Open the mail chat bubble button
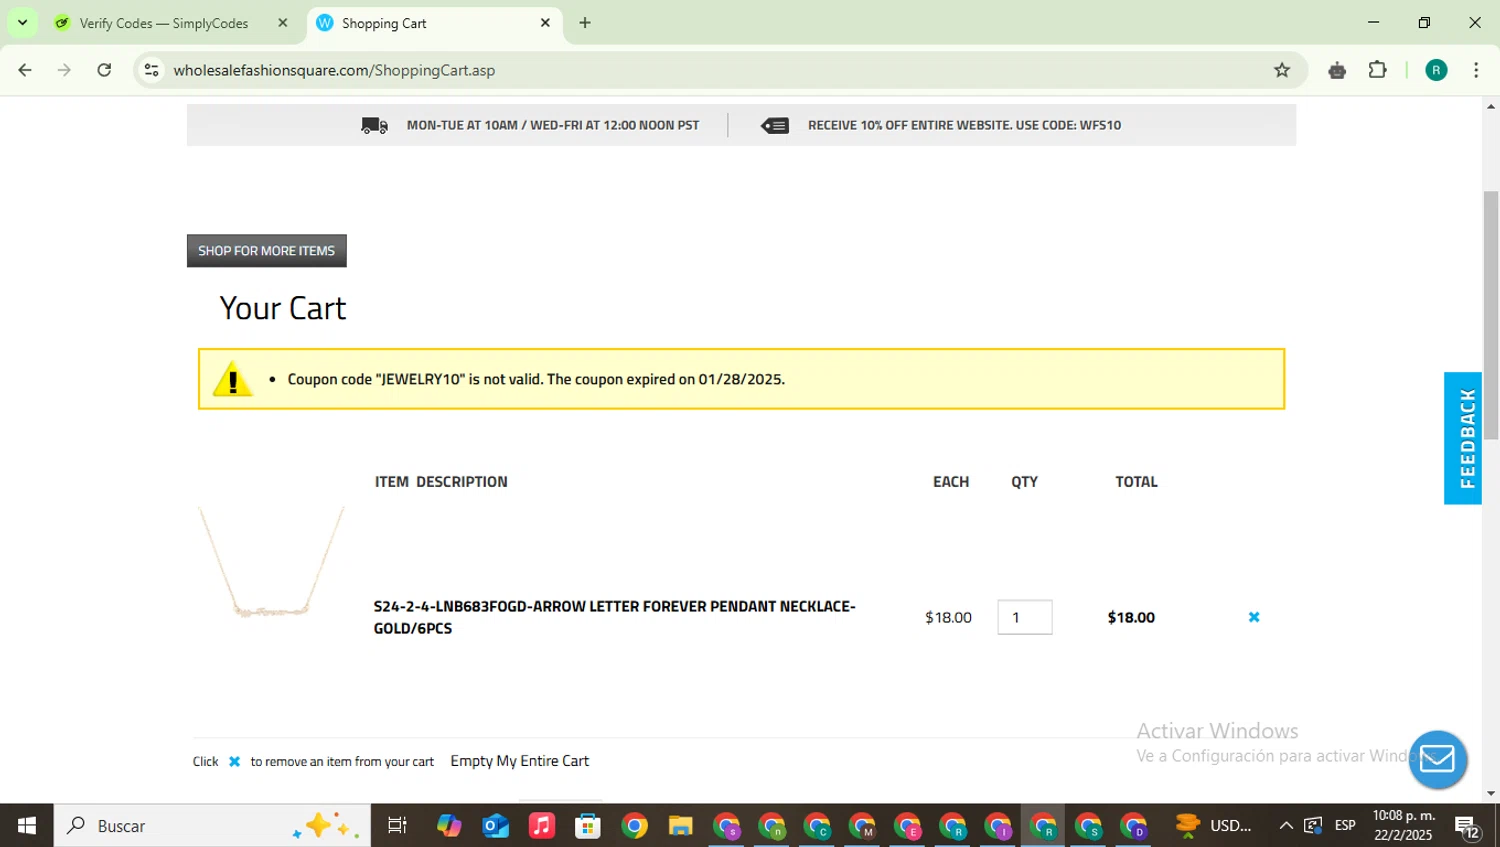 (1437, 759)
